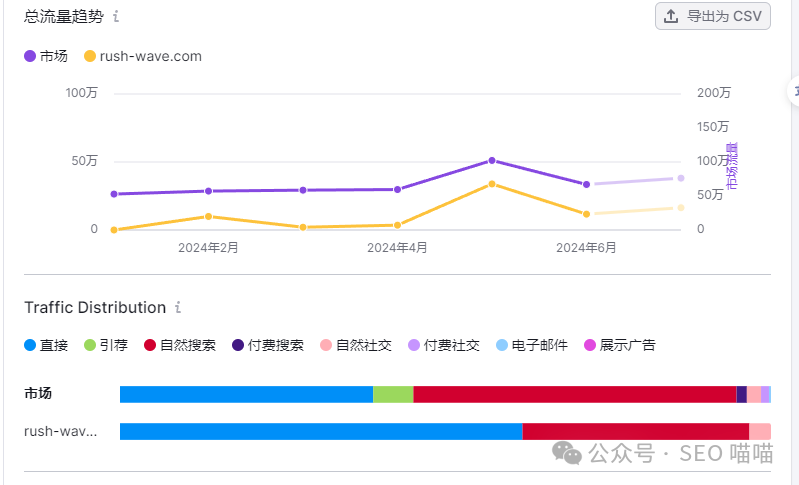Click the peak point on purple 市场 line
799x485 pixels.
coord(492,160)
